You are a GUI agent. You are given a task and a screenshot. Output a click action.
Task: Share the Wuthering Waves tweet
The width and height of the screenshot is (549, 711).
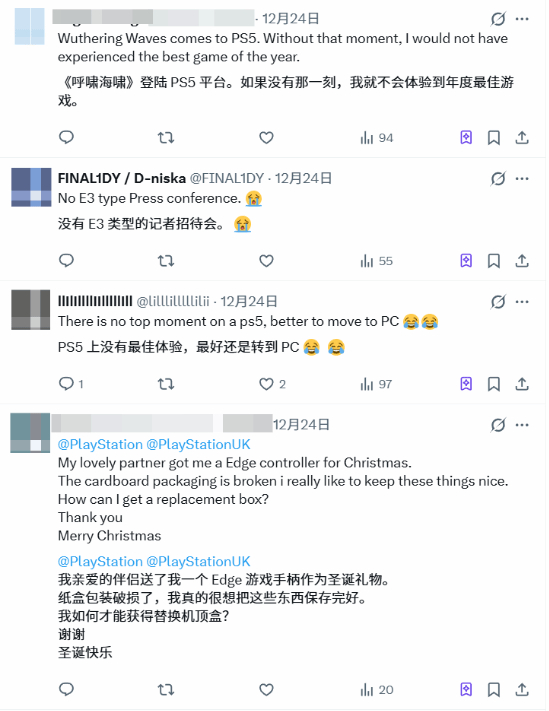[x=522, y=137]
